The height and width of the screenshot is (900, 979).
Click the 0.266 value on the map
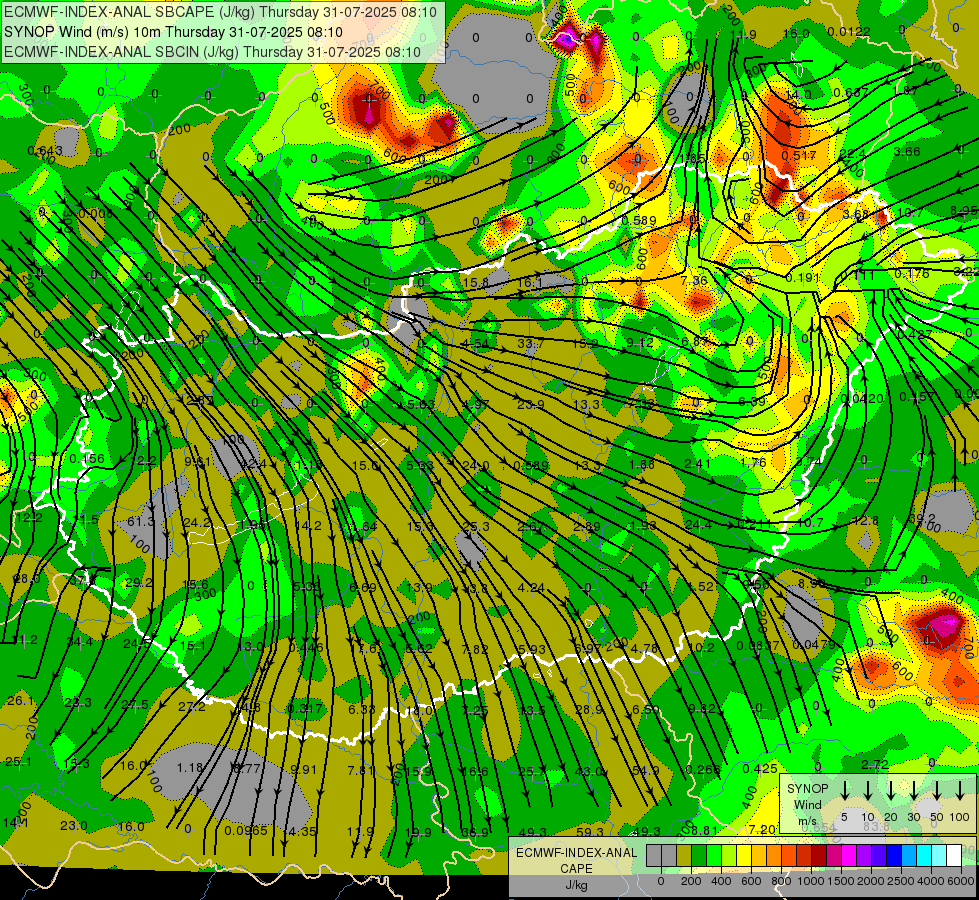703,769
